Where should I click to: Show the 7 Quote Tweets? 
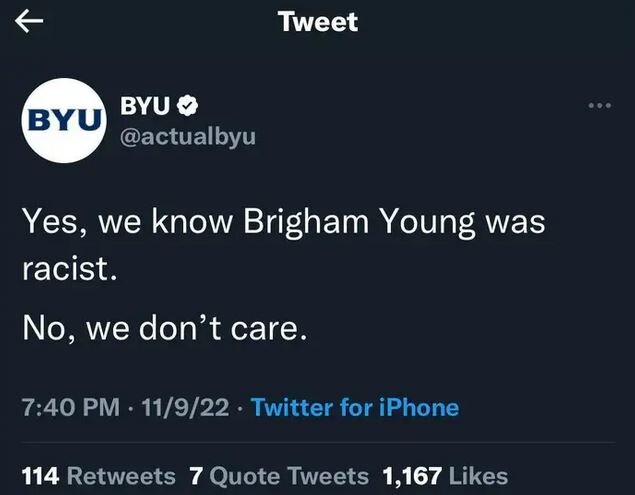click(x=278, y=476)
